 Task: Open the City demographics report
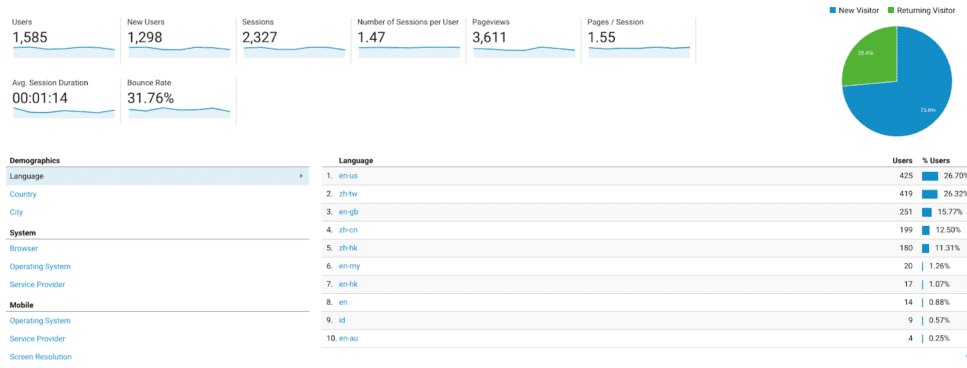tap(15, 212)
